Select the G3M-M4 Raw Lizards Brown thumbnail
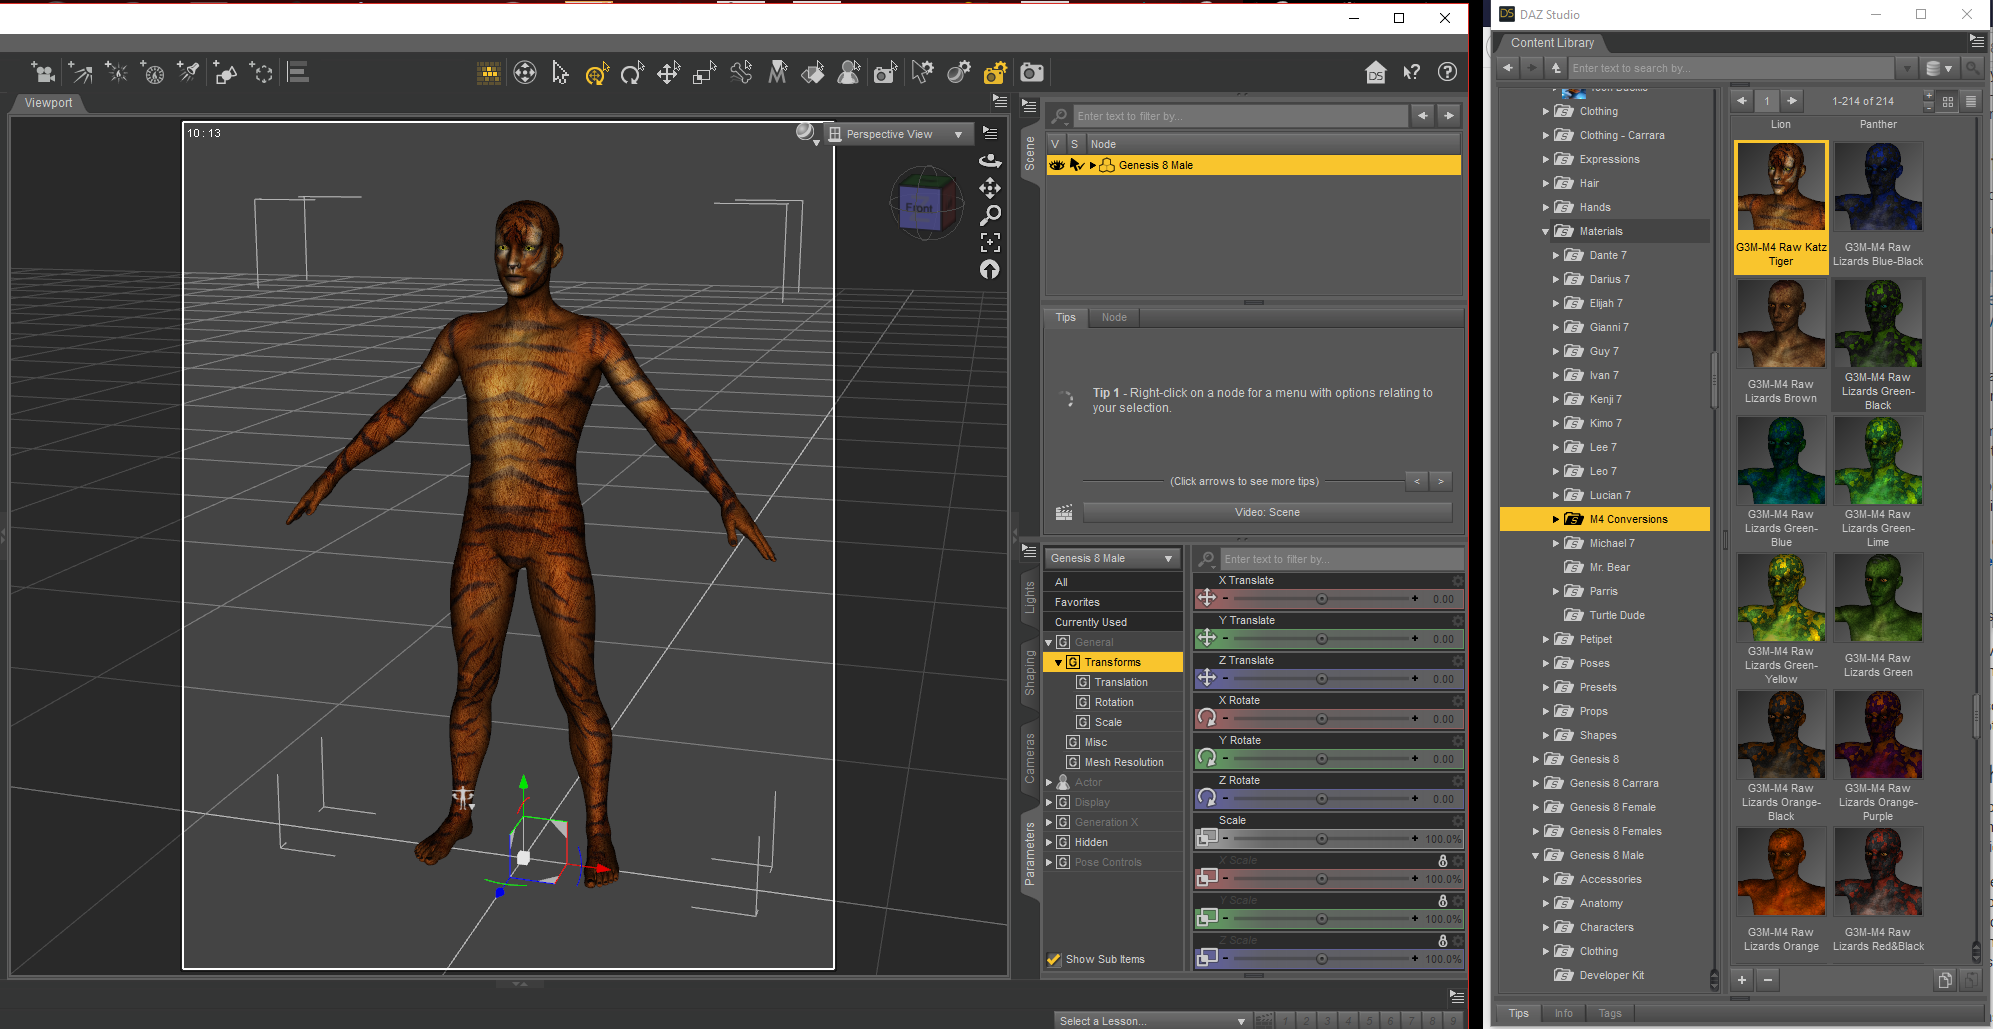This screenshot has width=1993, height=1029. [x=1780, y=324]
